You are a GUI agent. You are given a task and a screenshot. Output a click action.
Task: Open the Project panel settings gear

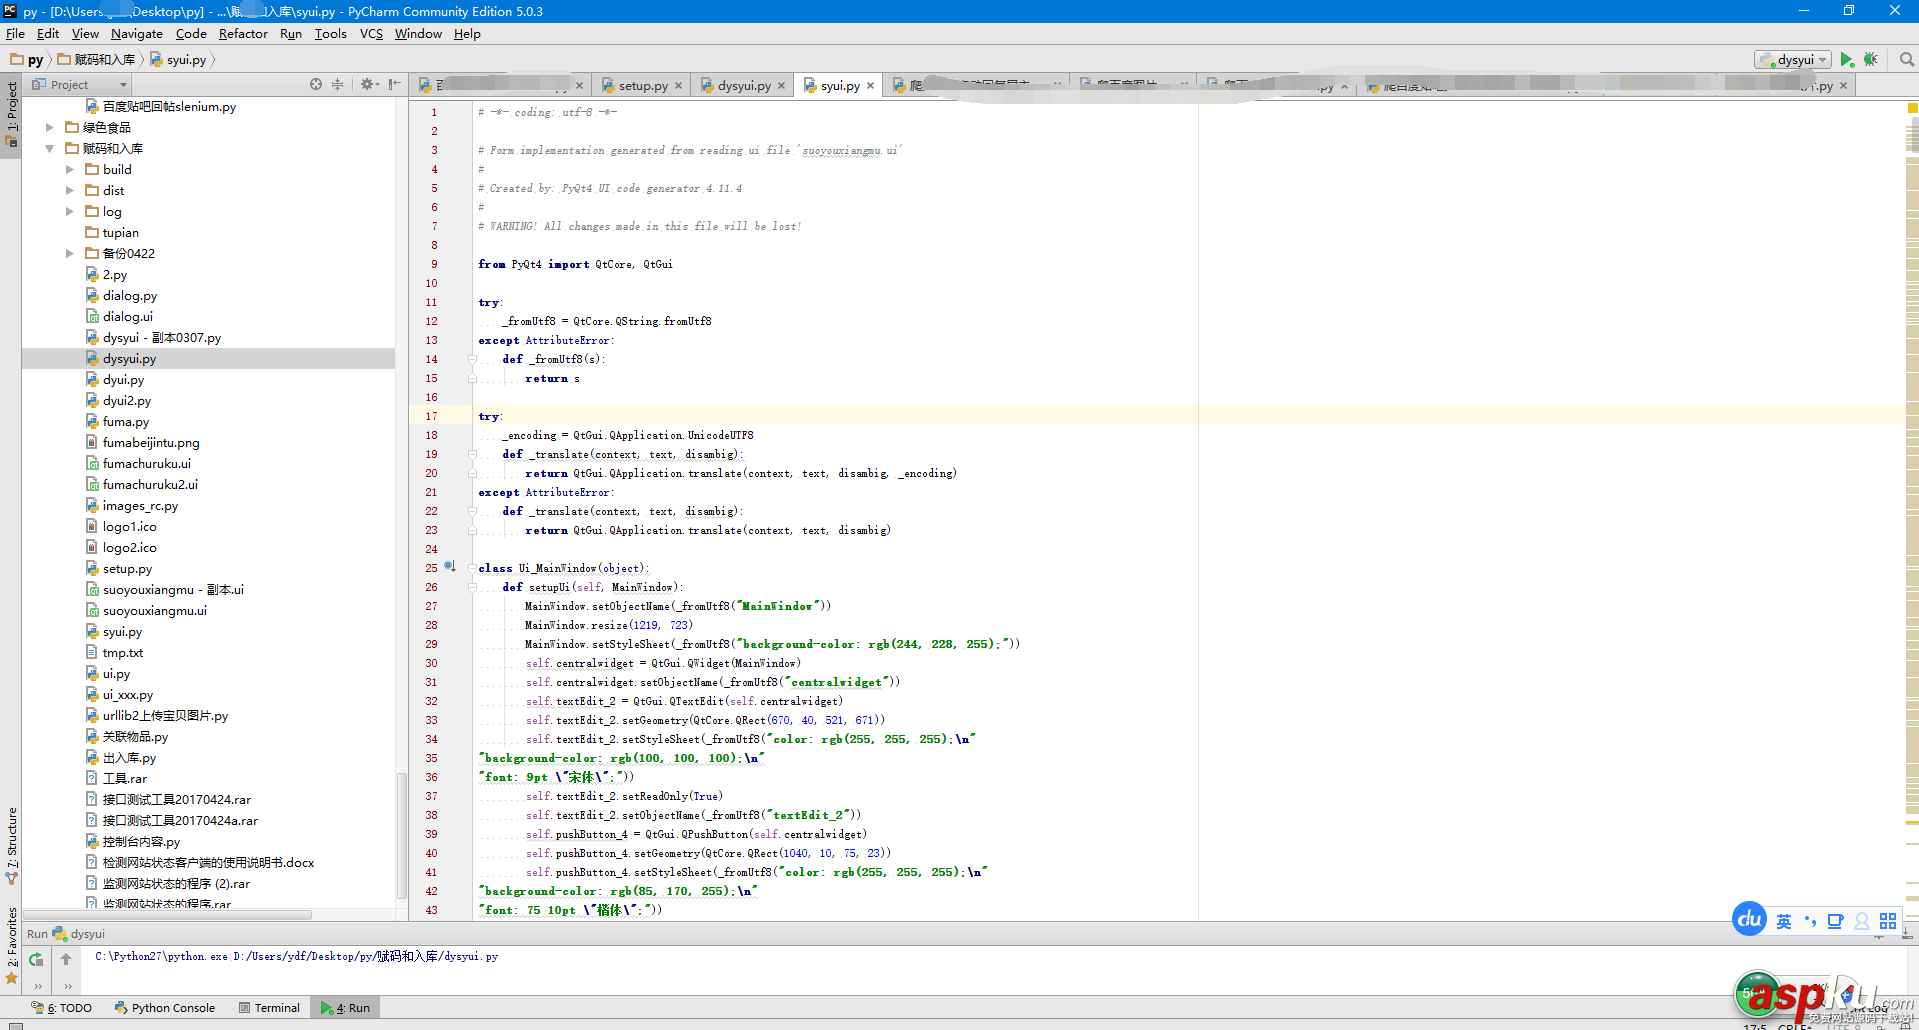(x=368, y=84)
